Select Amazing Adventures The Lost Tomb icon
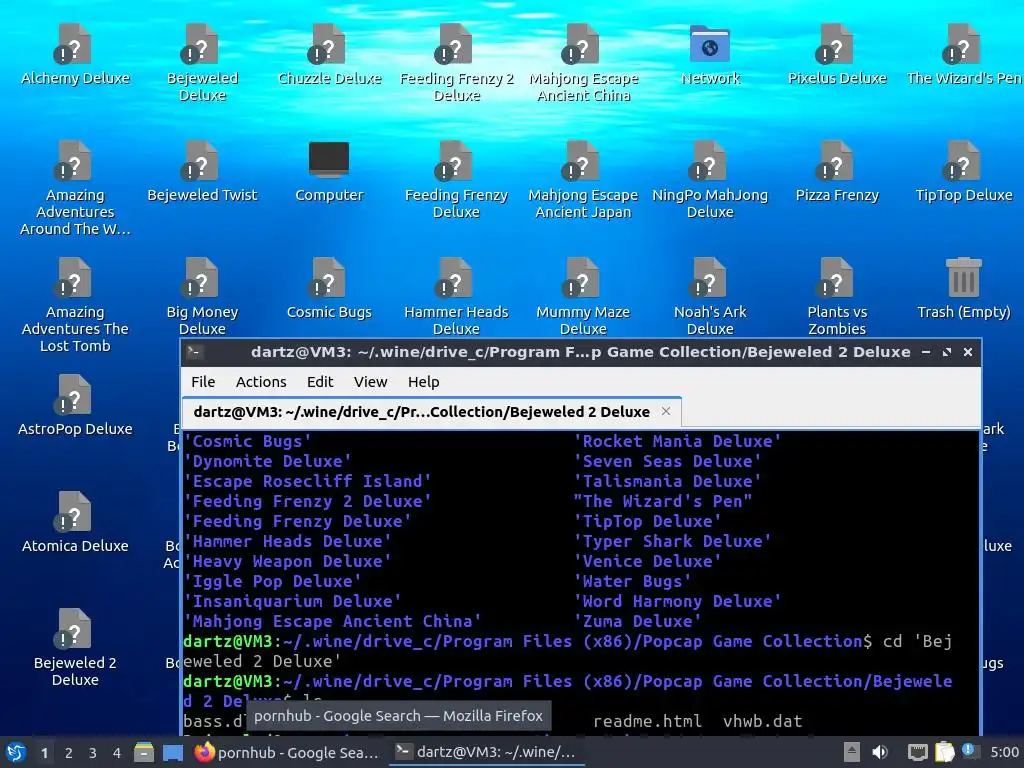Screen dimensions: 1024x768 pyautogui.click(x=75, y=305)
